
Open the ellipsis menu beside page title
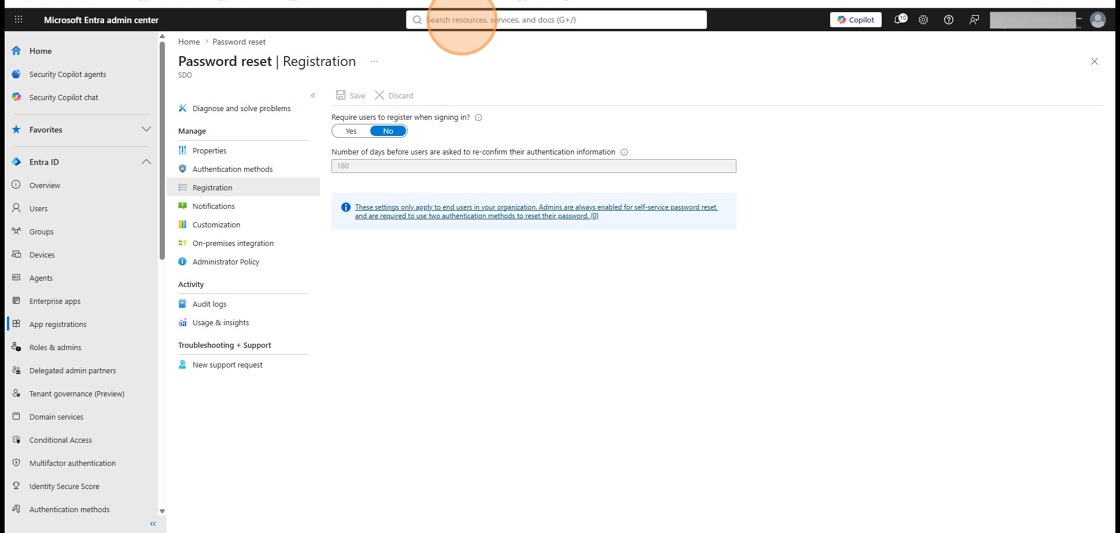pos(374,61)
